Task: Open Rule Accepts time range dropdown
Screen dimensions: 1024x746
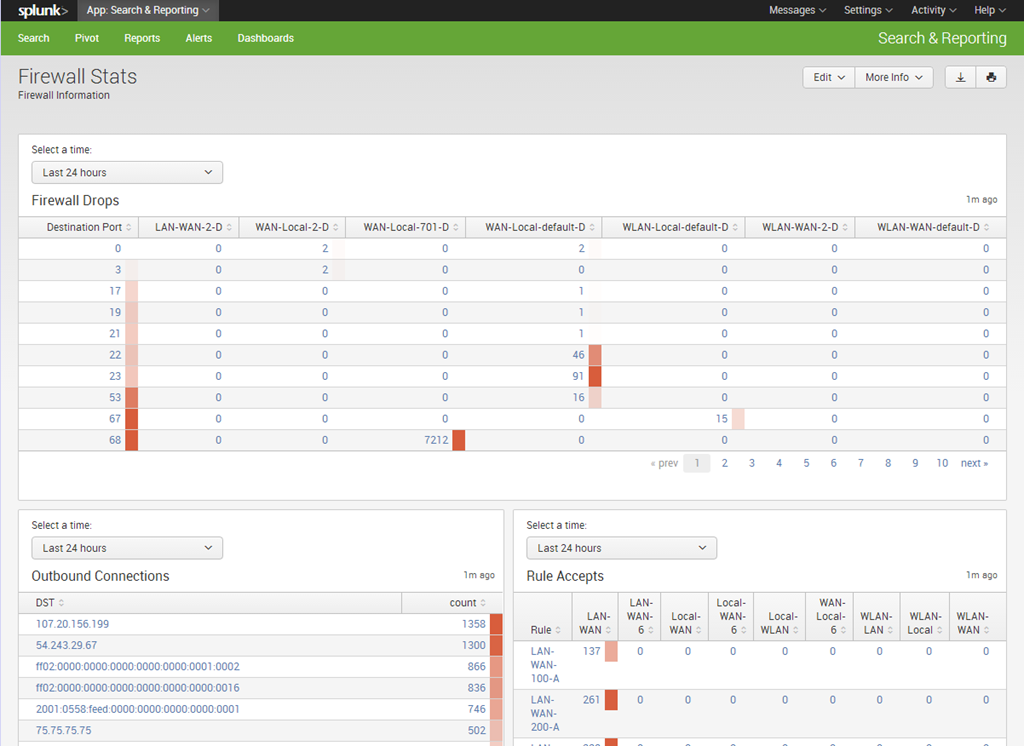Action: point(621,548)
